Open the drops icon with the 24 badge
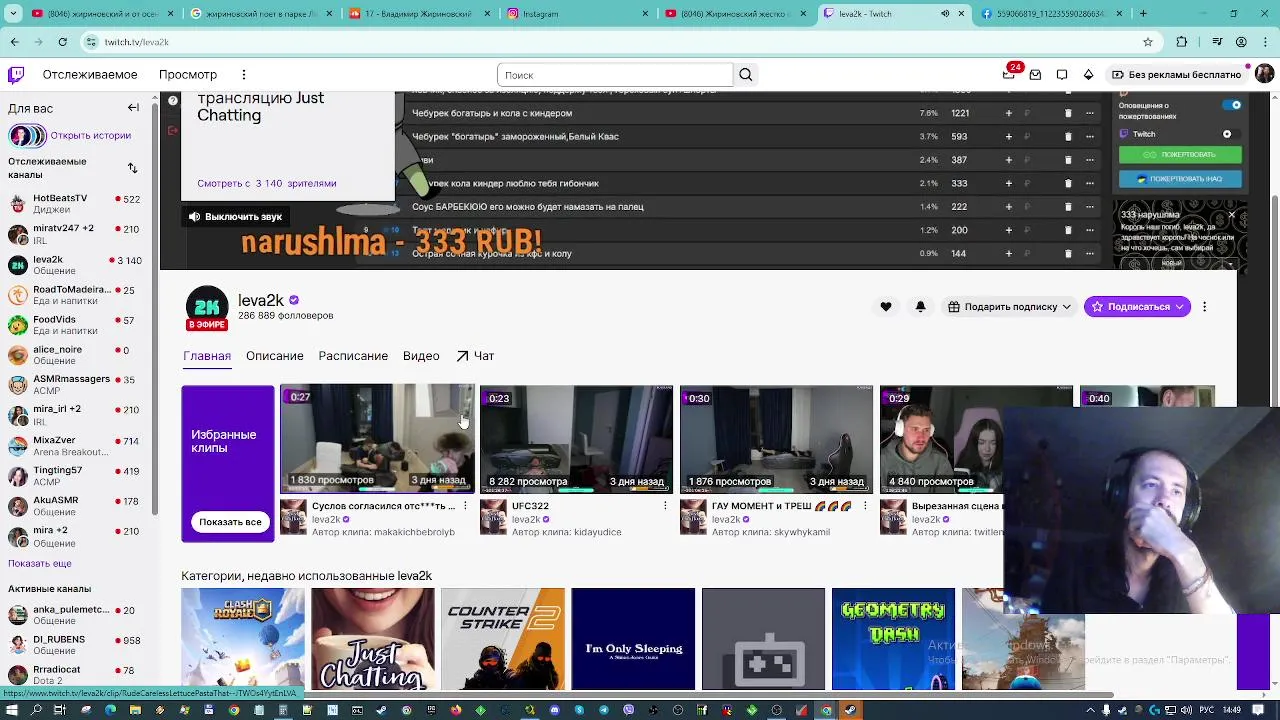The height and width of the screenshot is (720, 1280). pos(1009,75)
